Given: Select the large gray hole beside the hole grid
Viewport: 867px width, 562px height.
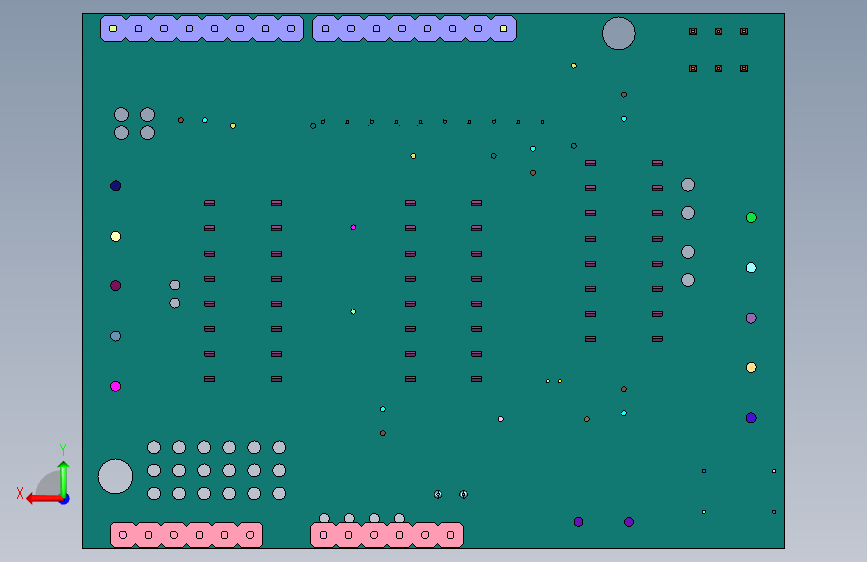Looking at the screenshot, I should (x=115, y=476).
